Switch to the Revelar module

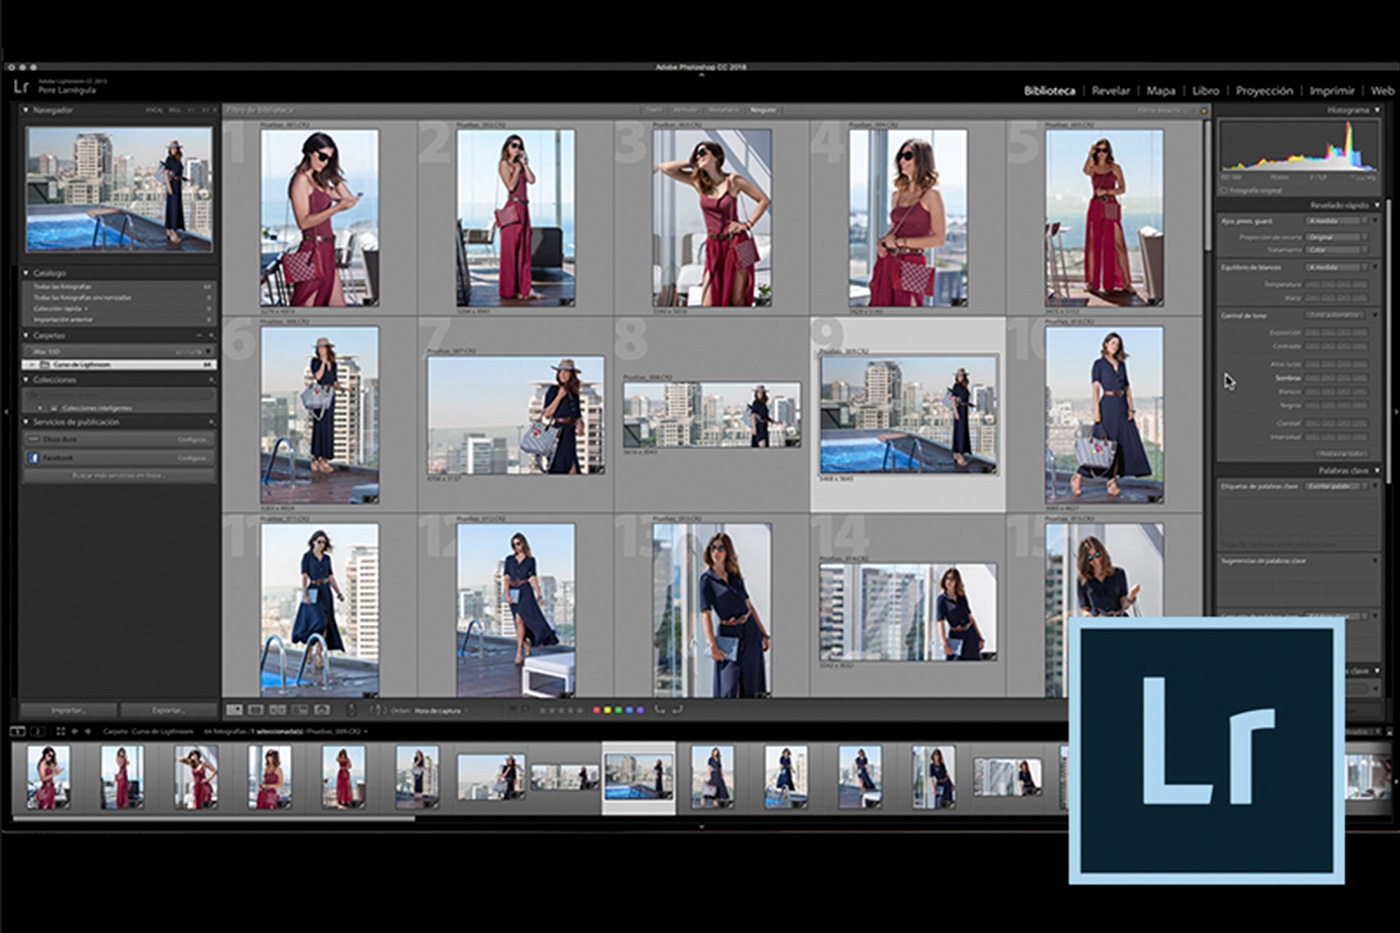1110,90
